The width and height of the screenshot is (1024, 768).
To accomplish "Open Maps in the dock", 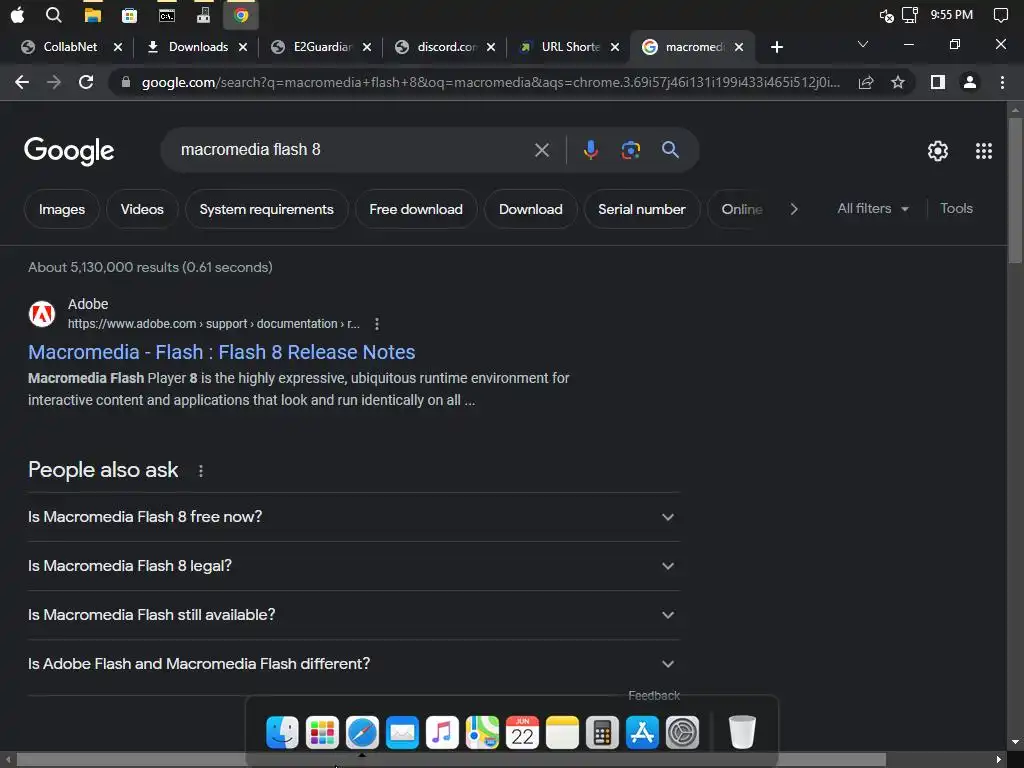I will [x=482, y=732].
